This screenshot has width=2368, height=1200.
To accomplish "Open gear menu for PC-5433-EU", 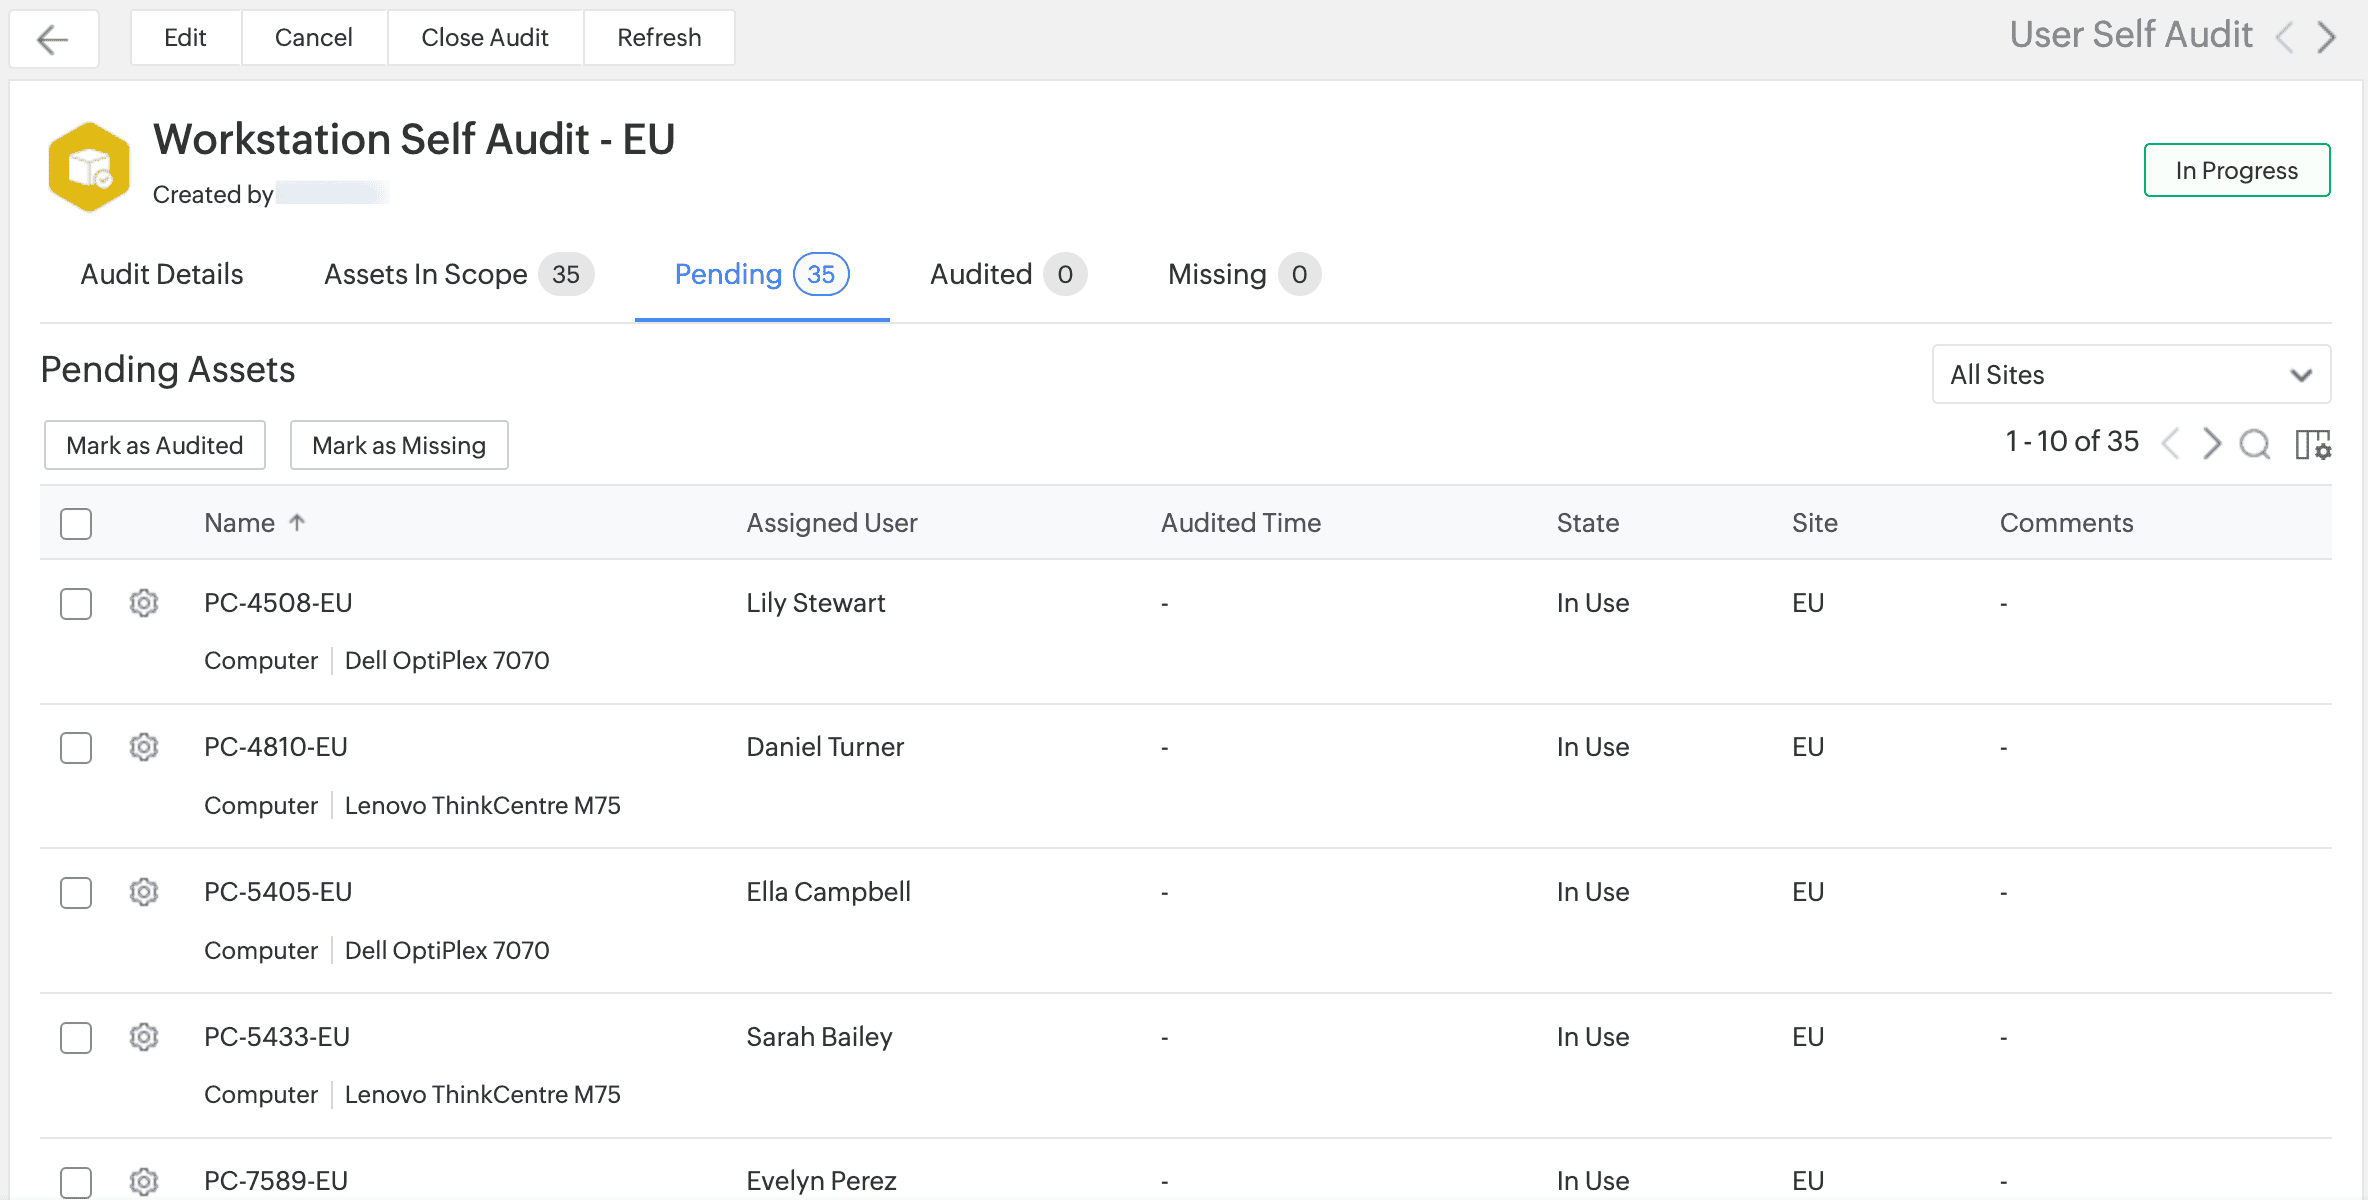I will (x=144, y=1037).
